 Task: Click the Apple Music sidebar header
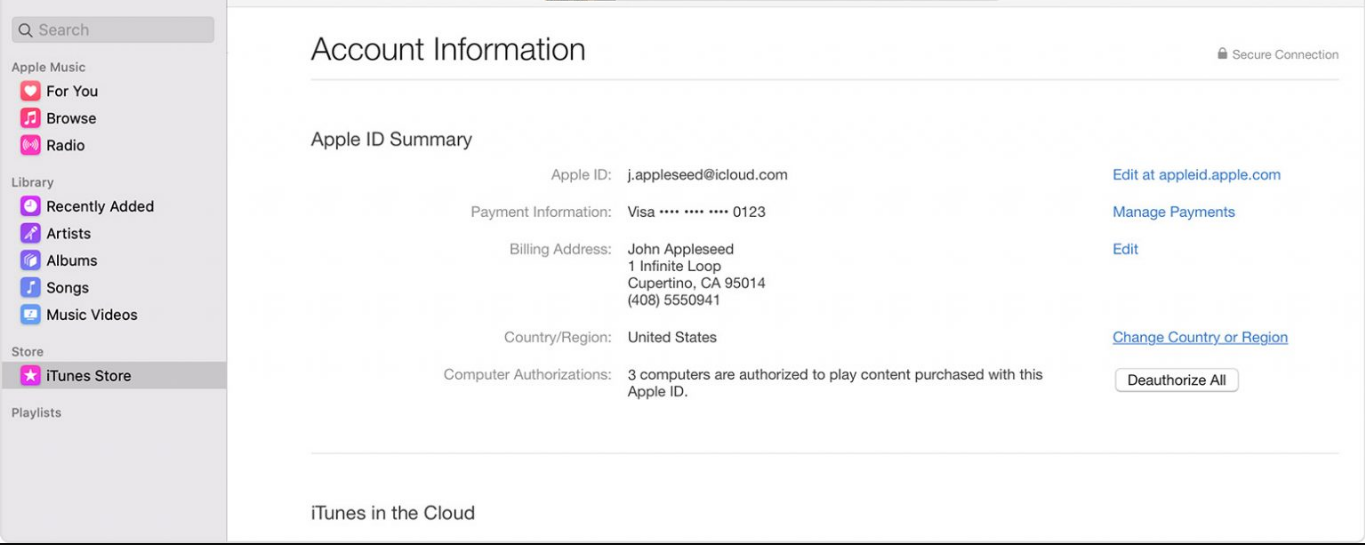(x=48, y=67)
